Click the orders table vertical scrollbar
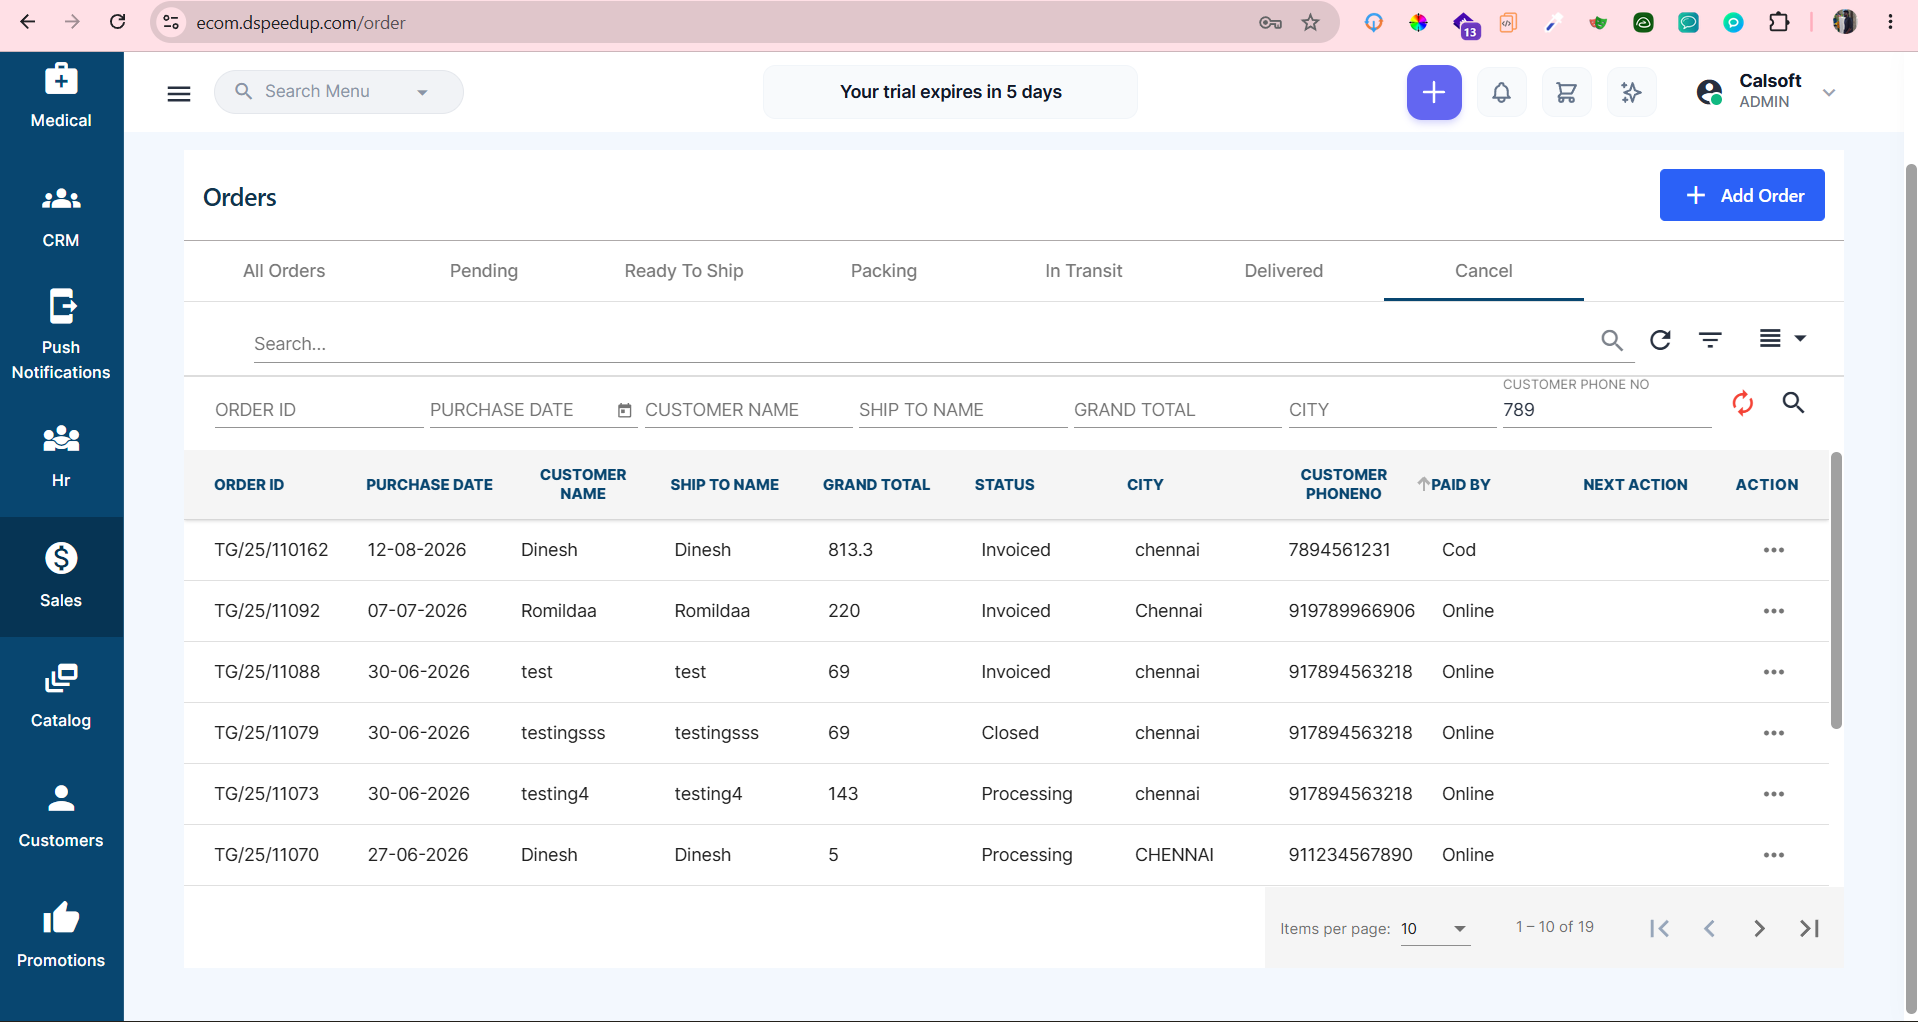The width and height of the screenshot is (1918, 1022). point(1836,590)
